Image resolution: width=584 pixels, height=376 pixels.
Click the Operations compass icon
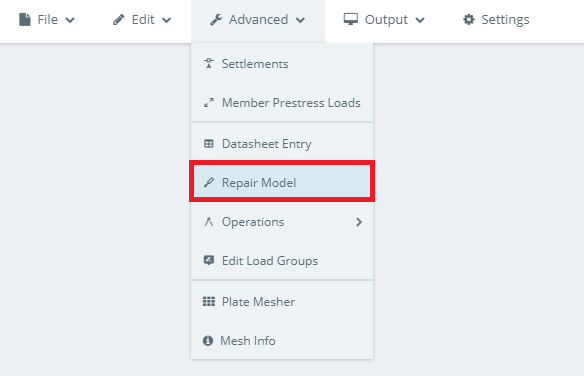point(209,222)
